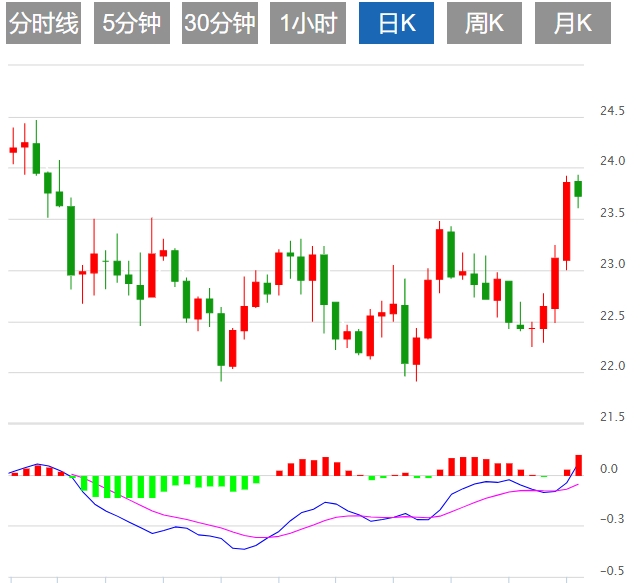Click the -0.5 MACD axis label
Viewport: 643px width, 583px height.
[x=611, y=571]
